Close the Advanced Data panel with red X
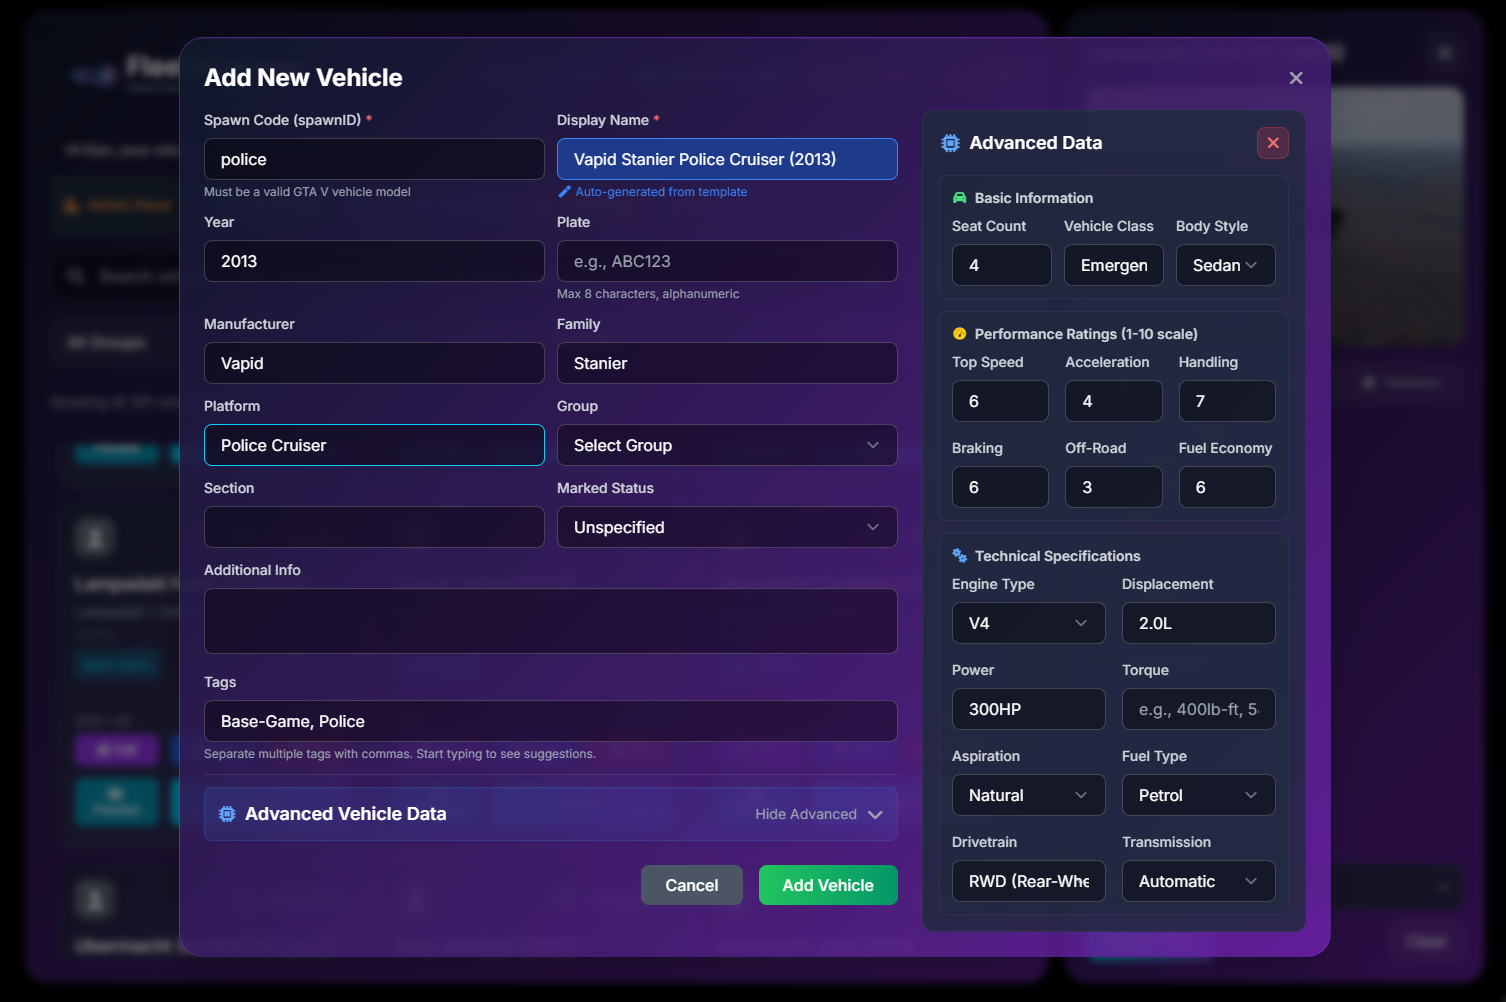The height and width of the screenshot is (1002, 1506). tap(1272, 143)
